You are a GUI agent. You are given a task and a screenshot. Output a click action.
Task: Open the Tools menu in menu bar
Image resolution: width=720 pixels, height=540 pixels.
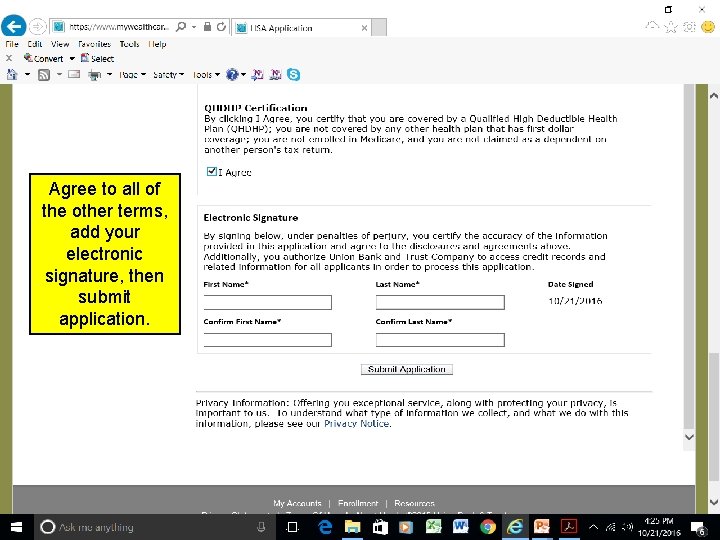click(x=129, y=44)
